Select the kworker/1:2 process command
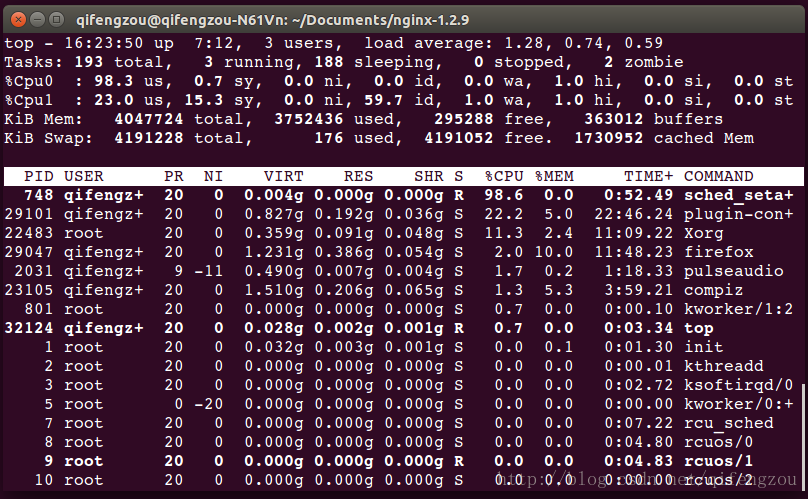This screenshot has height=499, width=808. tap(738, 309)
